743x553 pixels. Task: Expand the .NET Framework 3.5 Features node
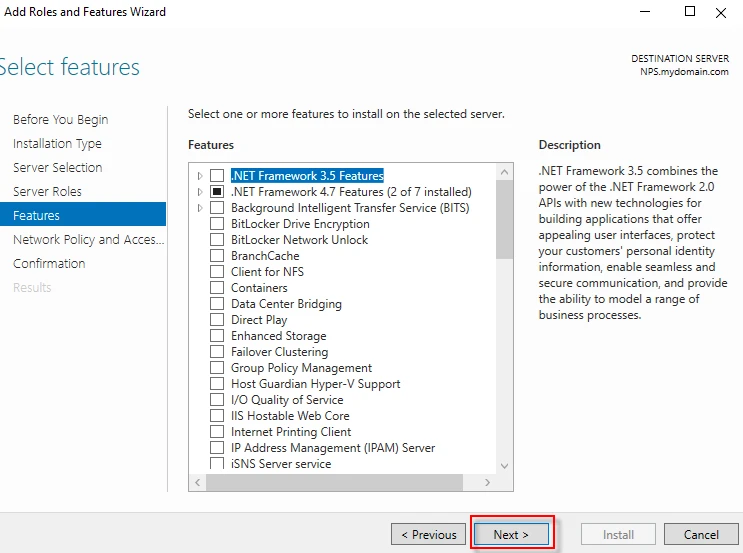(x=200, y=176)
